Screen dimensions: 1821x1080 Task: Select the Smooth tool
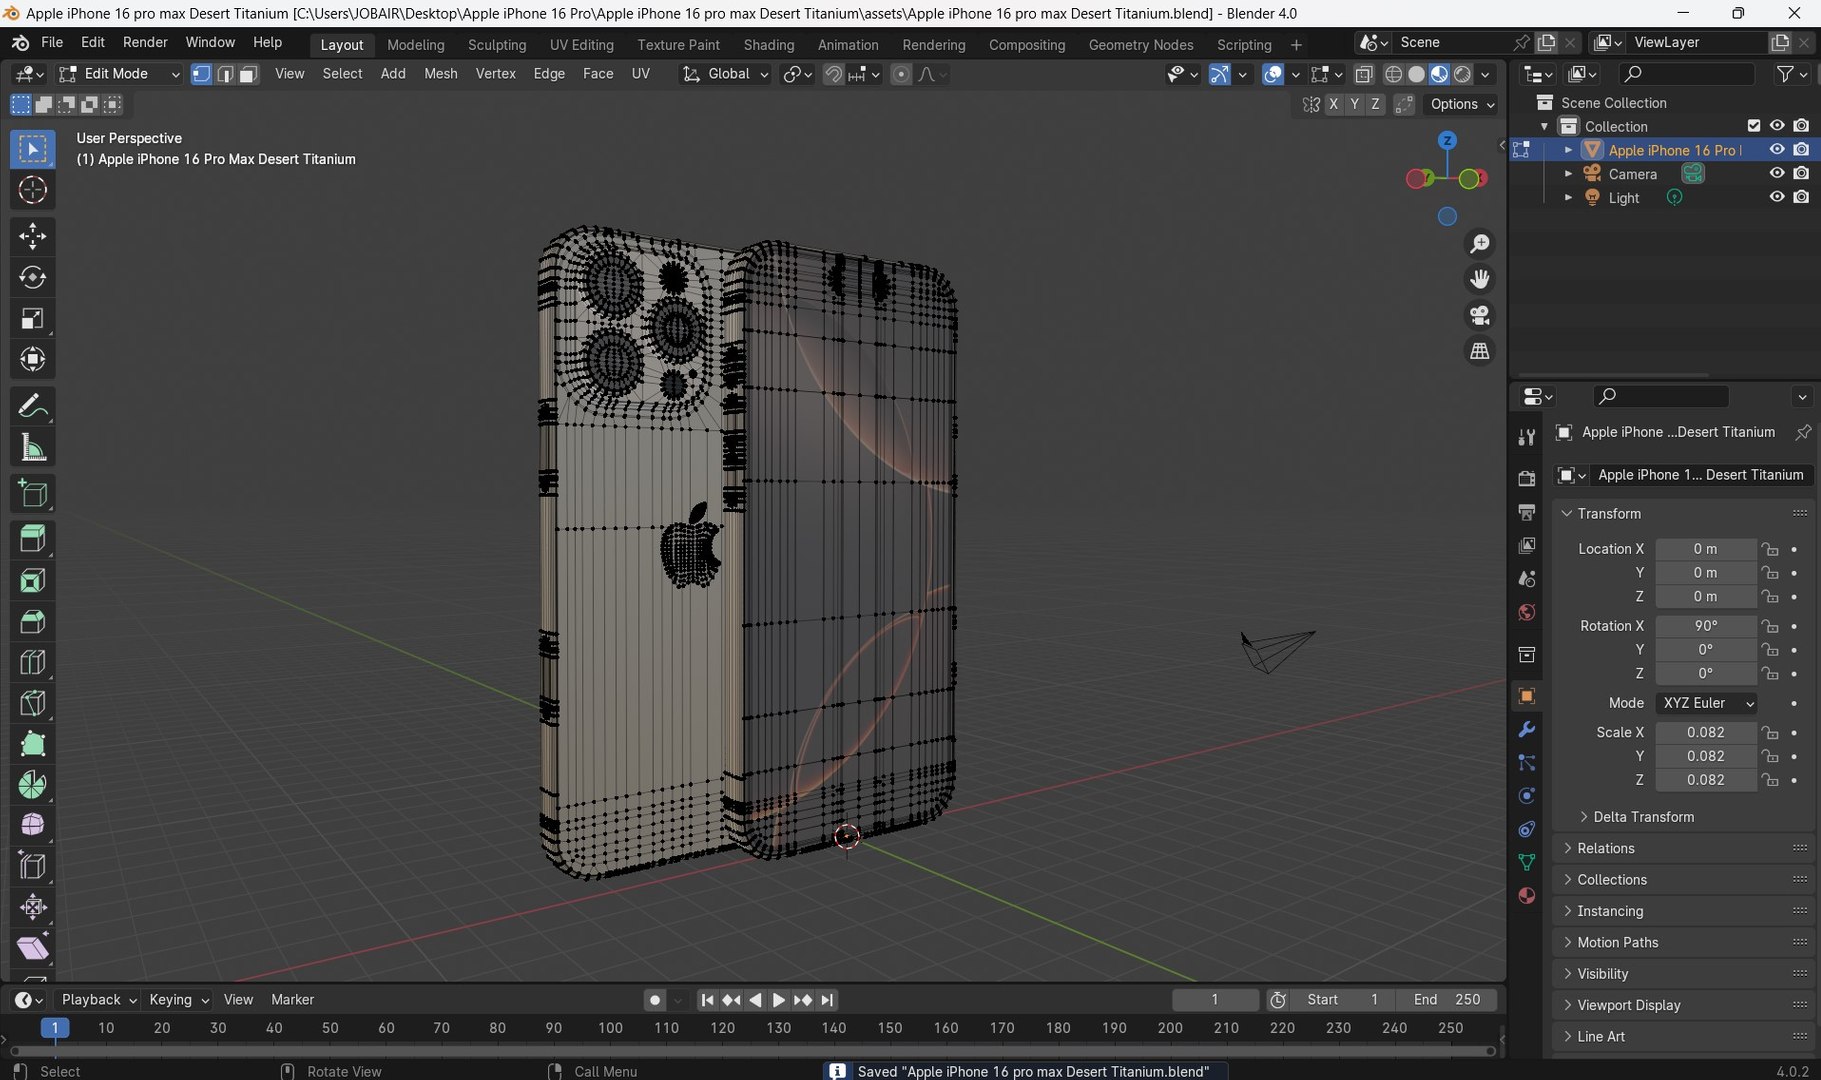click(32, 825)
